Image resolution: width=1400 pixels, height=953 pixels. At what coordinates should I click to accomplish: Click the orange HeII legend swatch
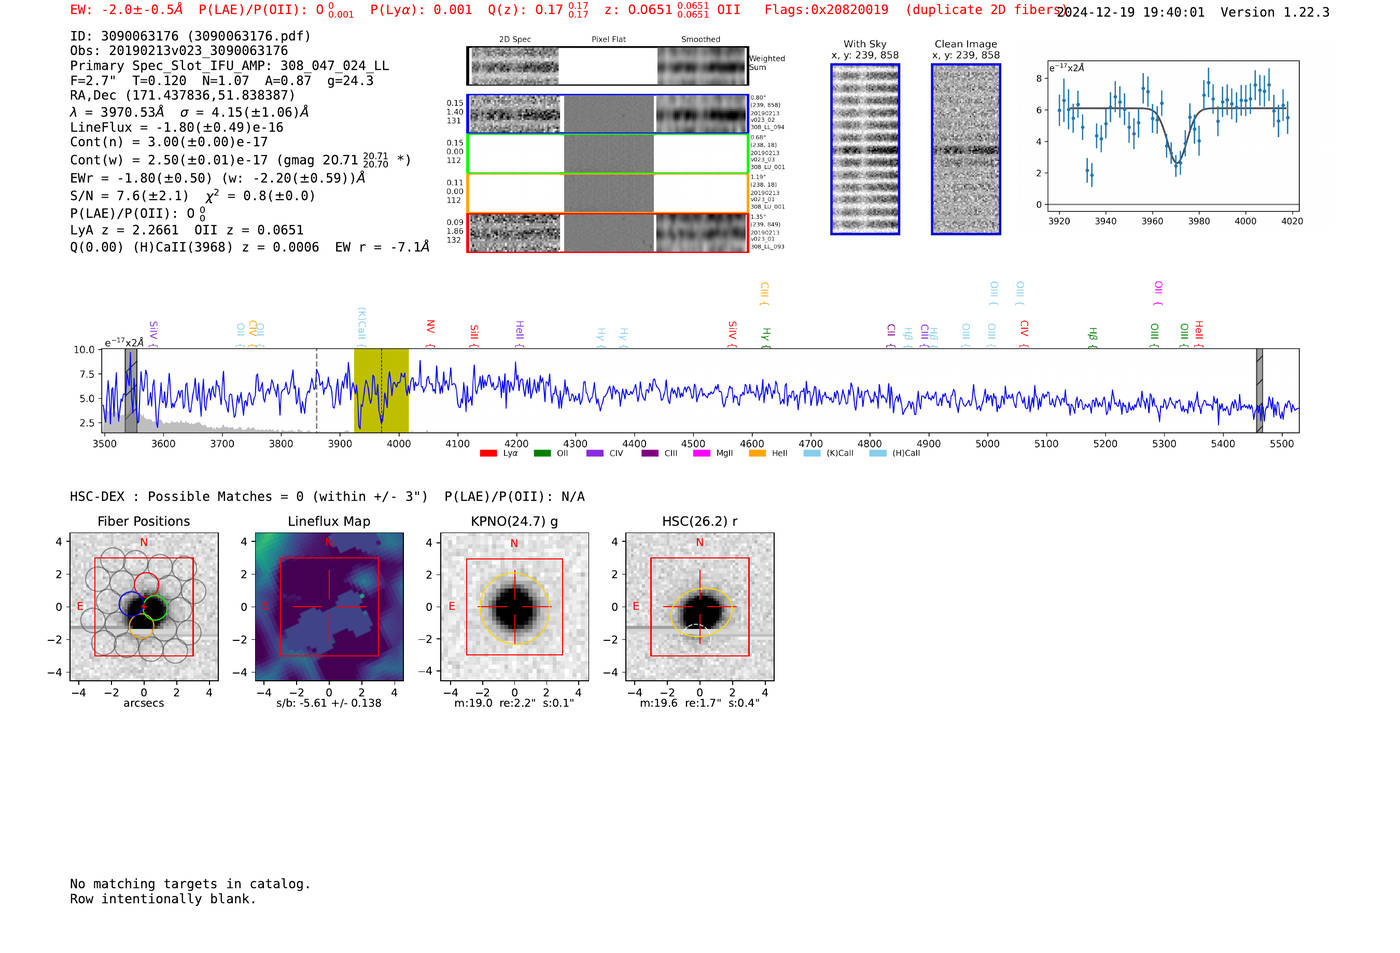coord(757,453)
